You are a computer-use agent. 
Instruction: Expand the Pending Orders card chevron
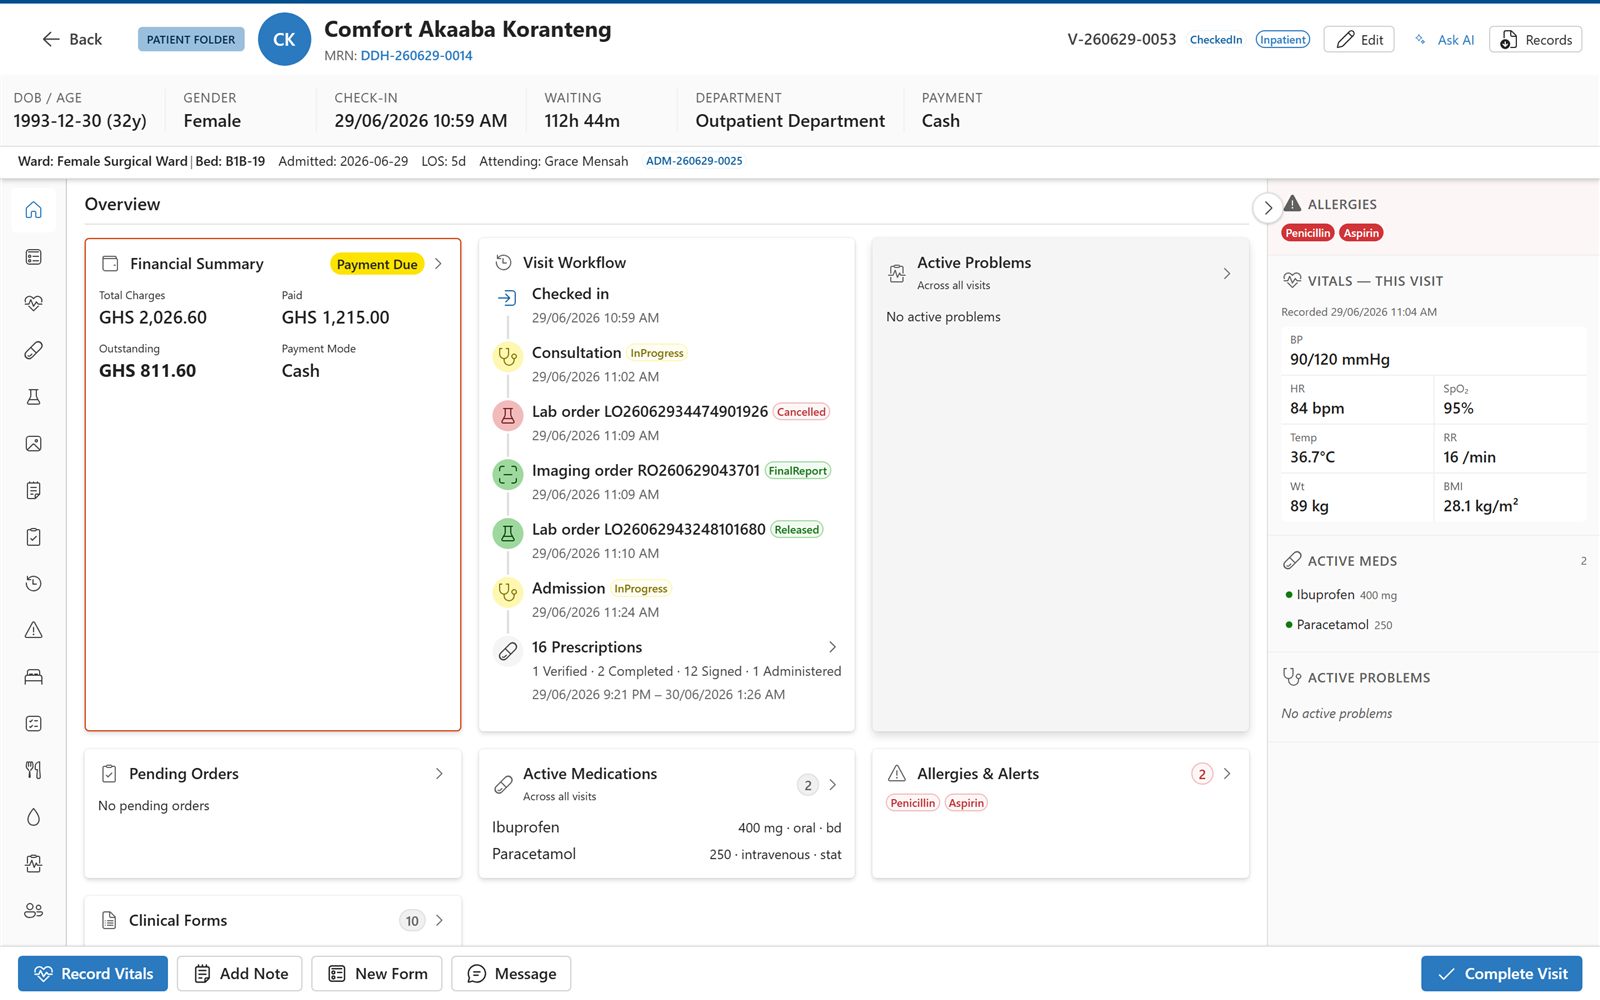click(439, 774)
